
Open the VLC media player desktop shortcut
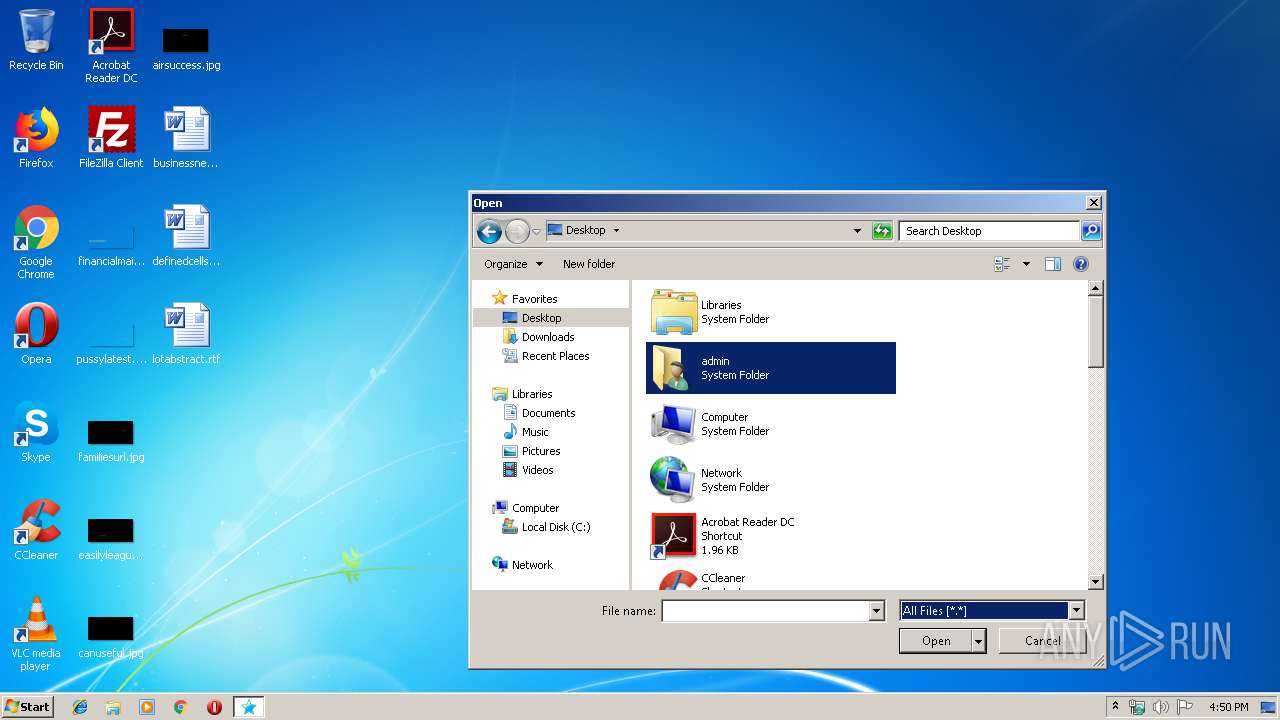pyautogui.click(x=36, y=635)
